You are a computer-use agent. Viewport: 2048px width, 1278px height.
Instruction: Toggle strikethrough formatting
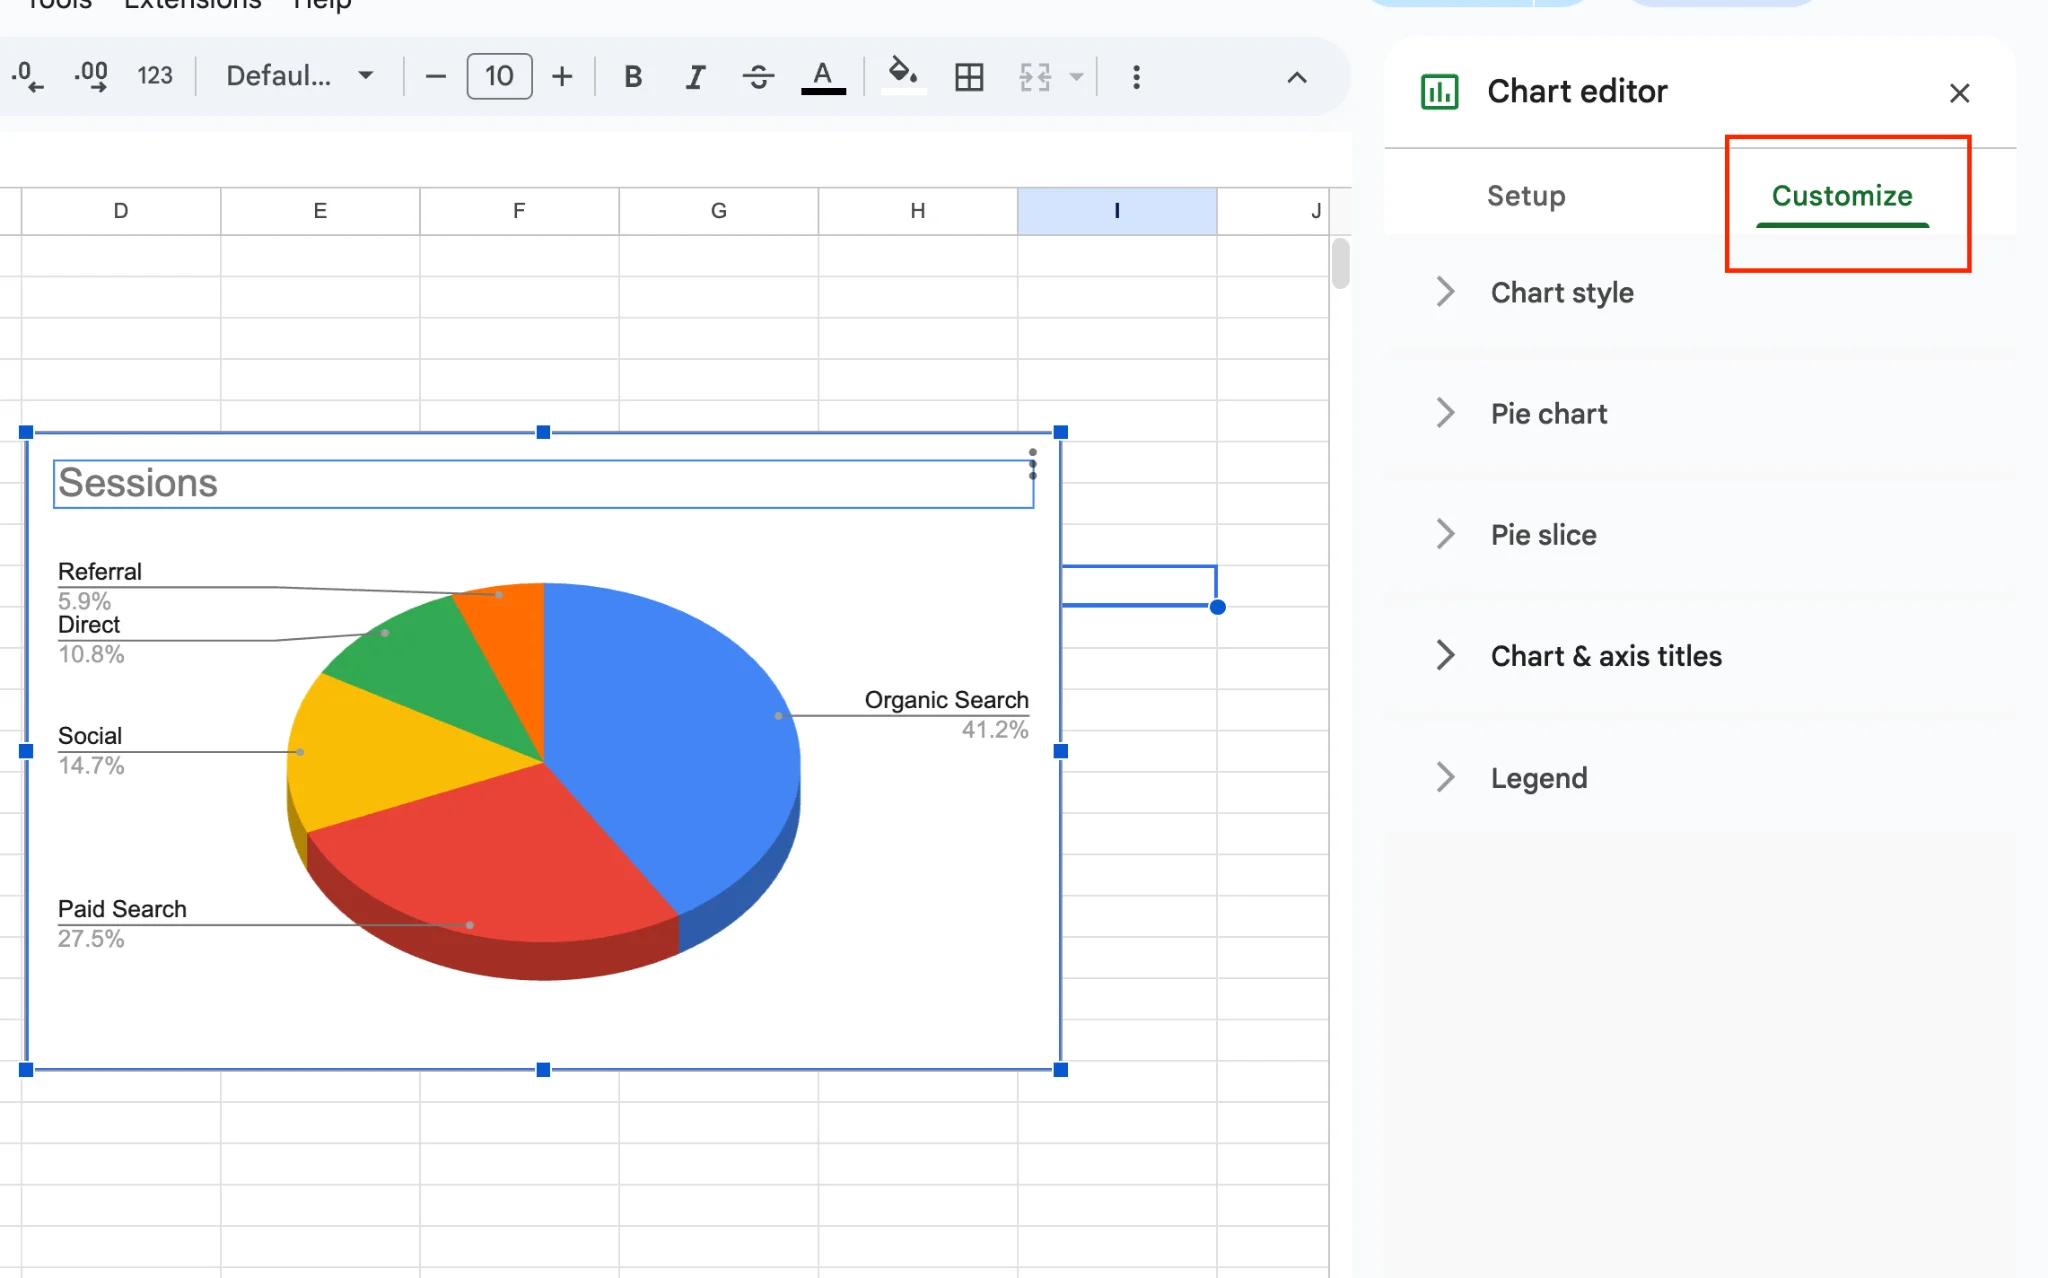click(758, 76)
